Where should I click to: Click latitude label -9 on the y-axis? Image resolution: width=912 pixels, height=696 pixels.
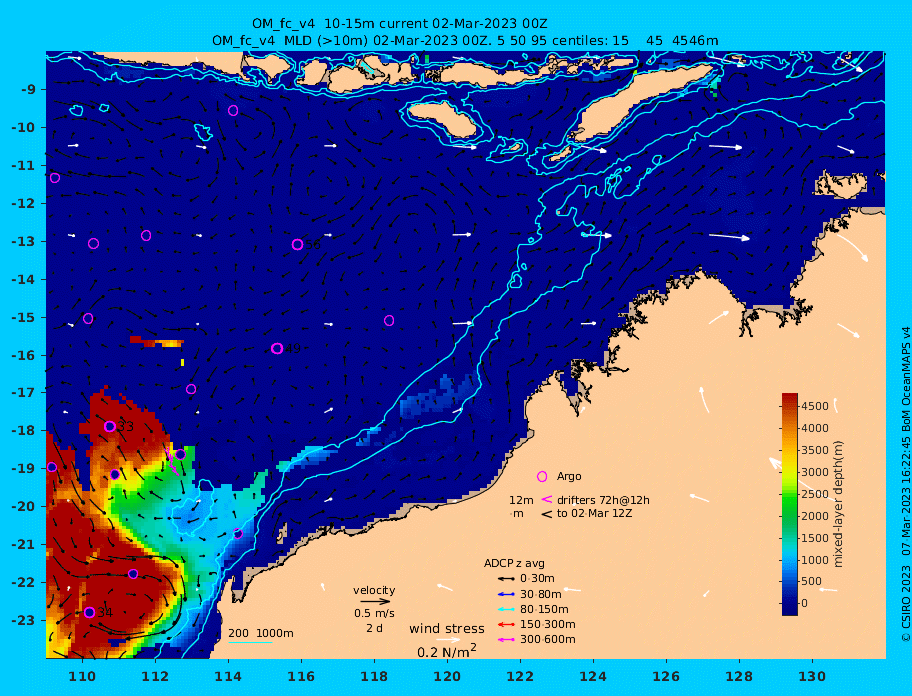coord(28,90)
